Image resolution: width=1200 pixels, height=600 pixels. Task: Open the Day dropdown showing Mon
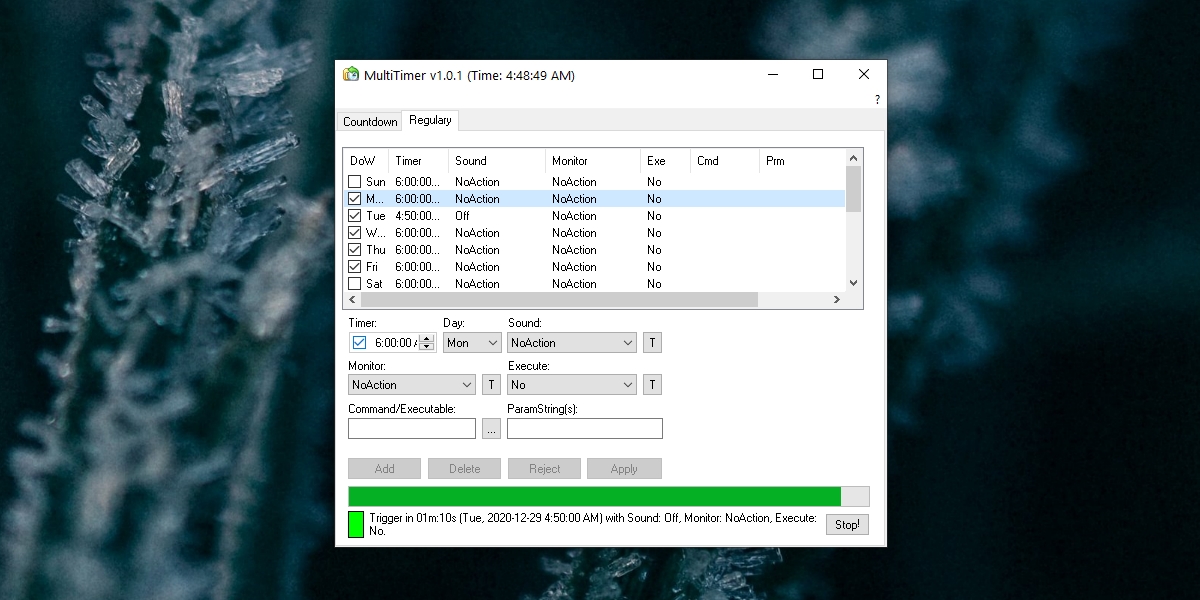point(472,343)
